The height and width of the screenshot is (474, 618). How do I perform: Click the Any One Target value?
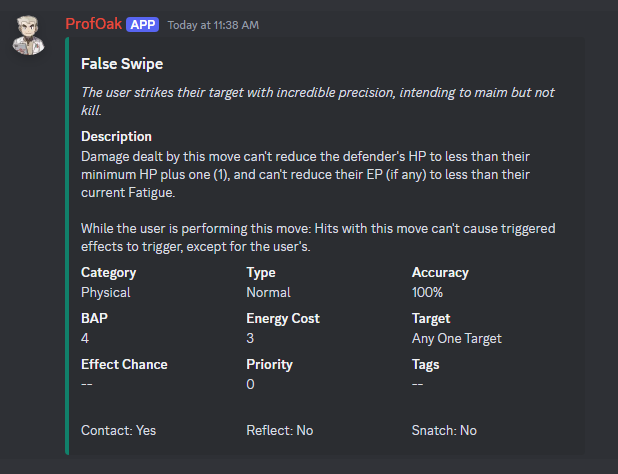pyautogui.click(x=456, y=338)
